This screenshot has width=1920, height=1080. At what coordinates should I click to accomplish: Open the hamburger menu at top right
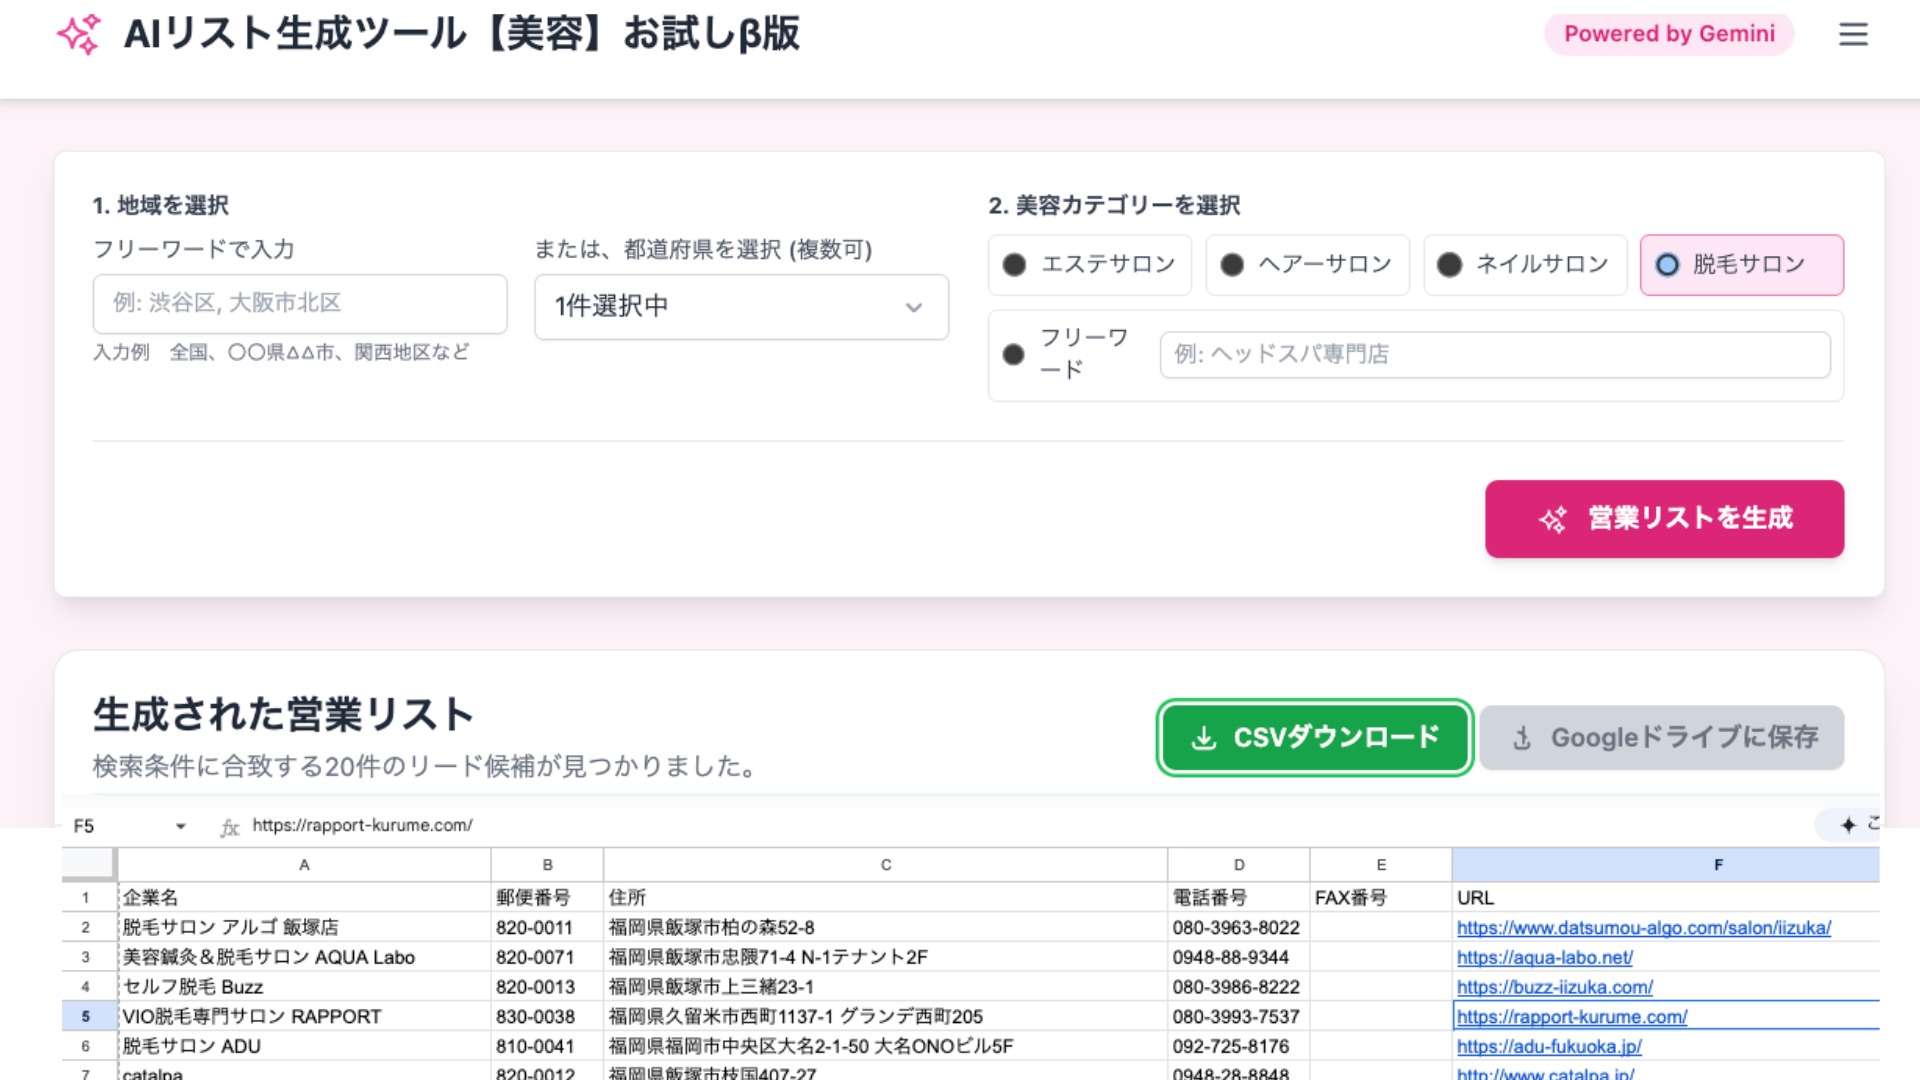coord(1853,34)
